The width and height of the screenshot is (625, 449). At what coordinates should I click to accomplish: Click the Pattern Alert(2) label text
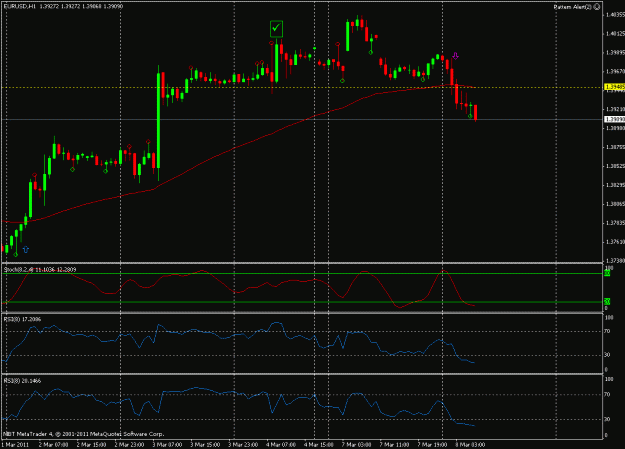point(573,7)
